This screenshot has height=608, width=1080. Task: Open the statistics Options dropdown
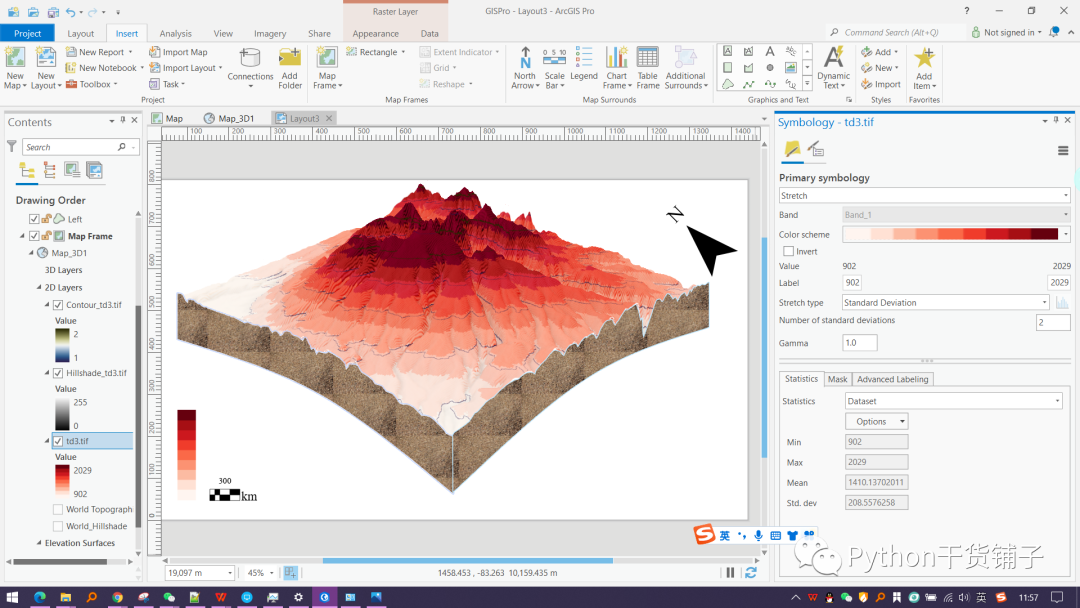[x=876, y=421]
